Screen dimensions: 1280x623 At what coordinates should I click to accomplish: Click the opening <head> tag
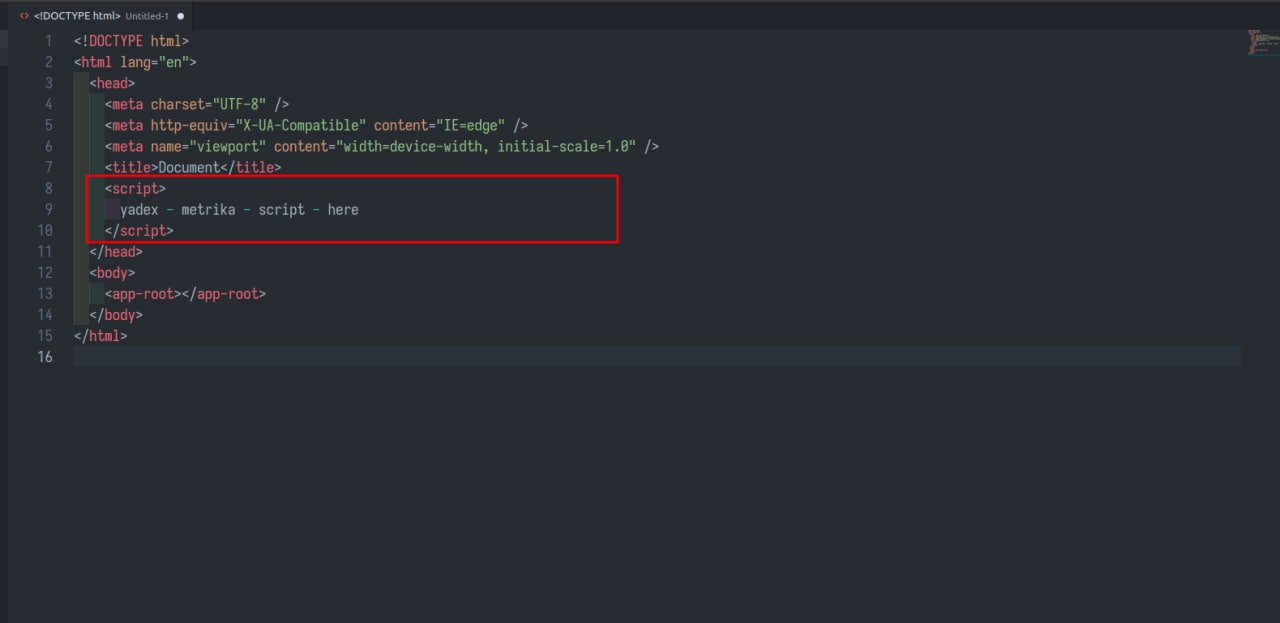[x=112, y=83]
